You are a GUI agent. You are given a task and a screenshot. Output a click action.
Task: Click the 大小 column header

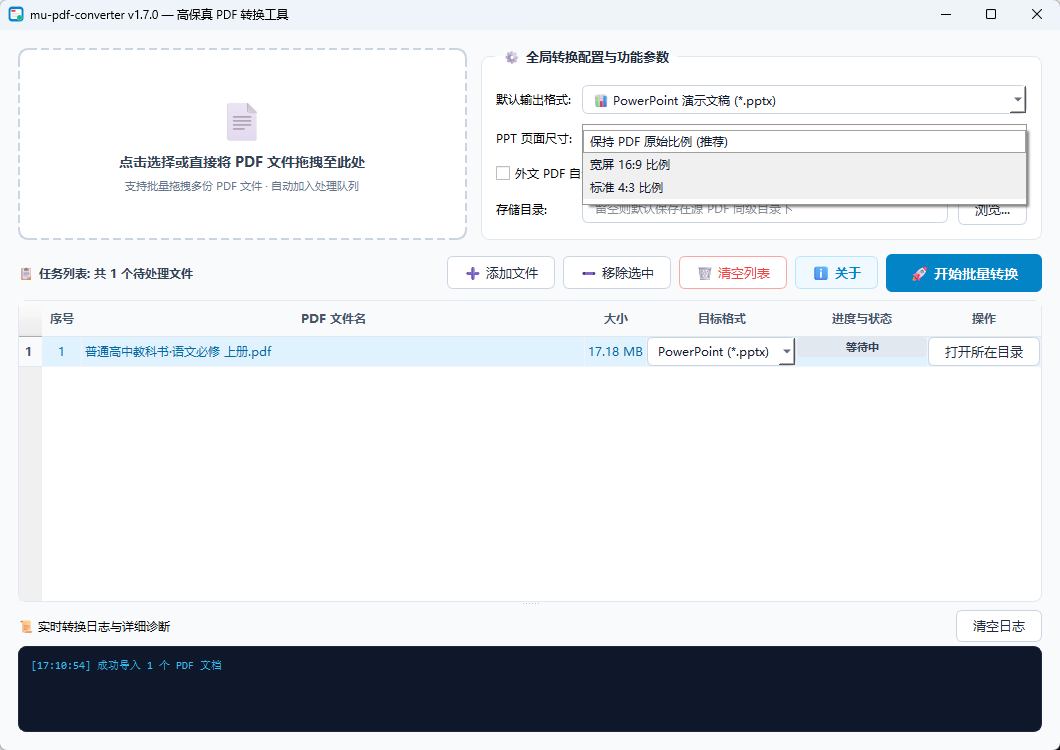tap(616, 319)
